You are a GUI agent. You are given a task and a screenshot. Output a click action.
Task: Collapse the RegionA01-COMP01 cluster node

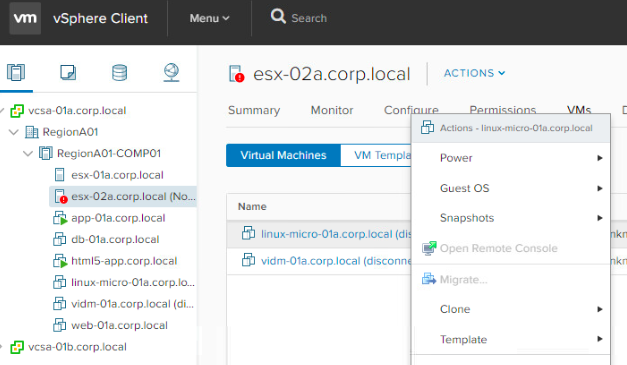tap(28, 153)
